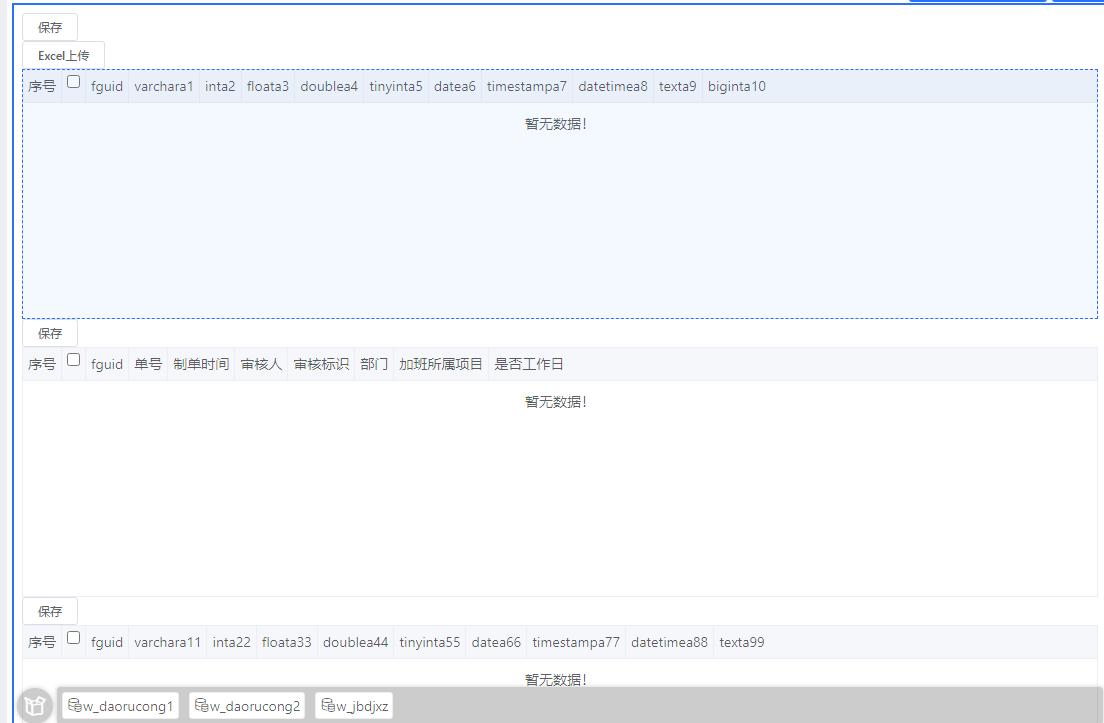1104x723 pixels.
Task: Click the 加班所属项目 column header
Action: click(x=440, y=365)
